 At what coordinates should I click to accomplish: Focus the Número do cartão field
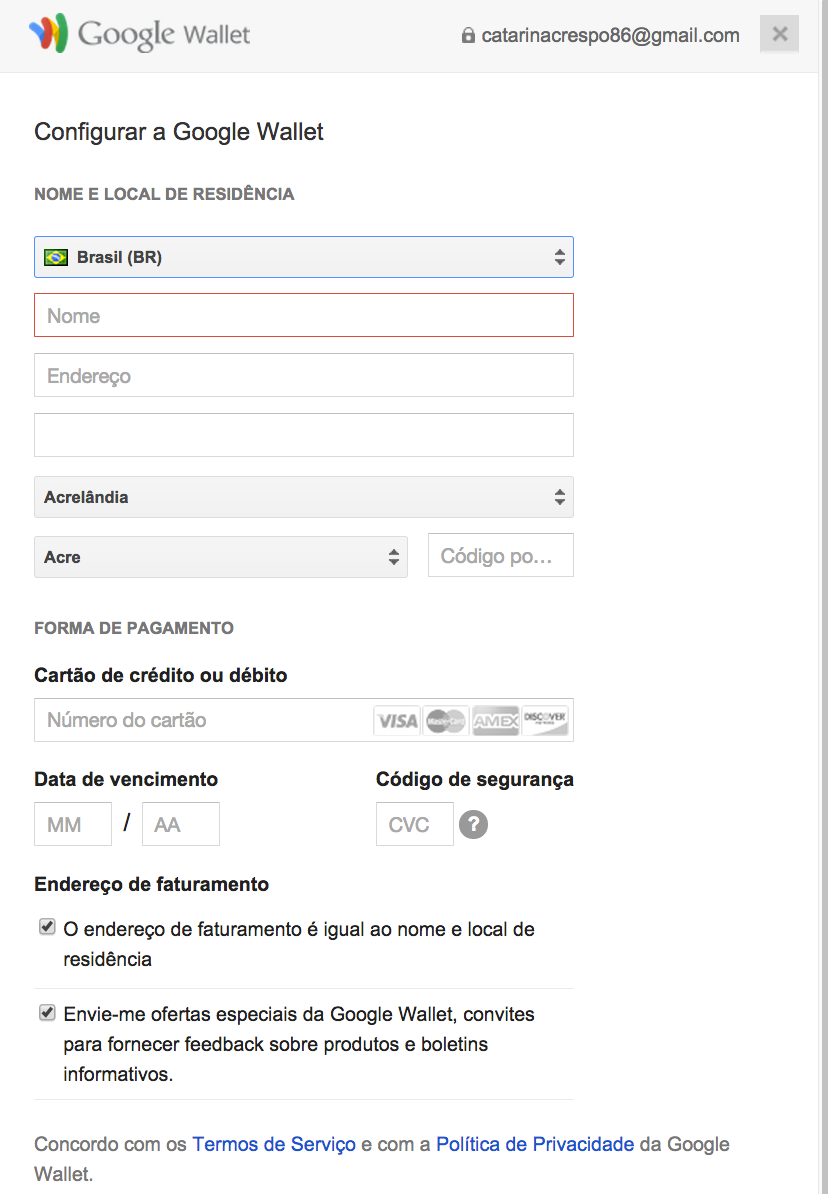coord(200,720)
